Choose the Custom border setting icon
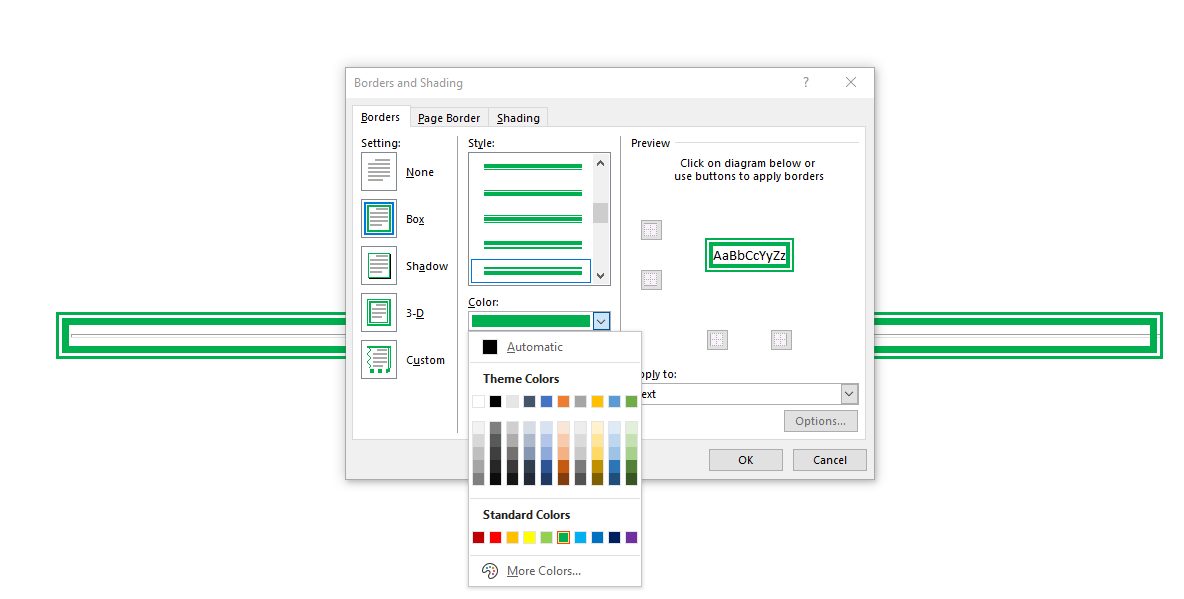 point(379,360)
